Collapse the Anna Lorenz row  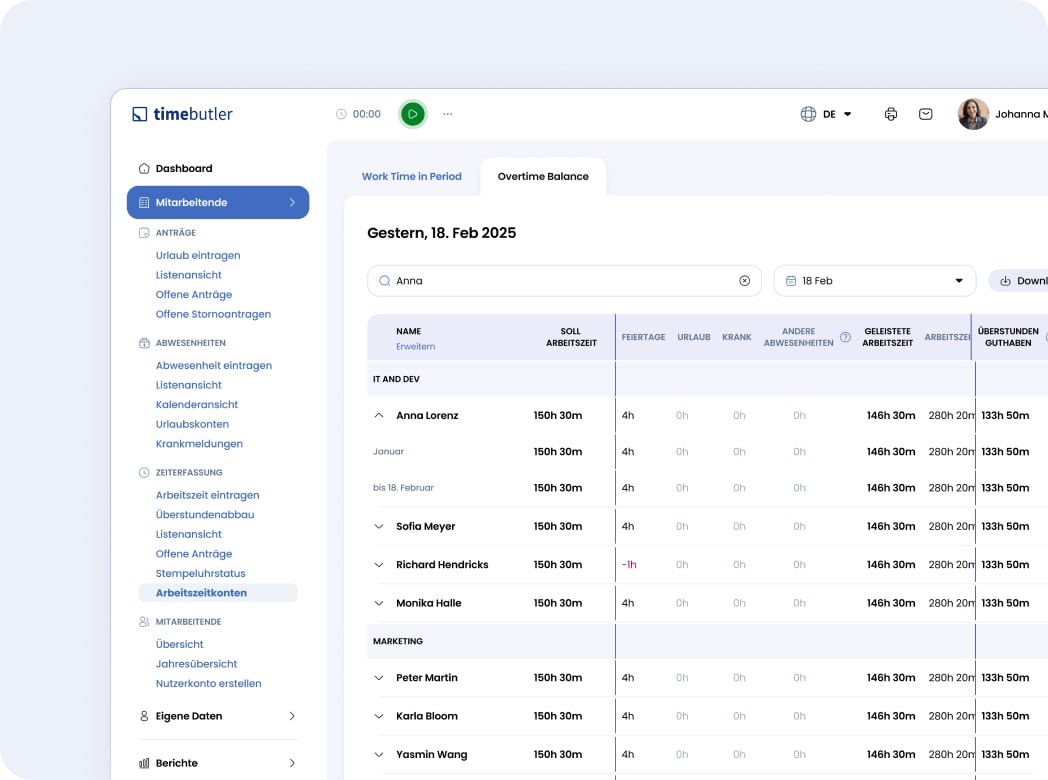click(x=379, y=415)
